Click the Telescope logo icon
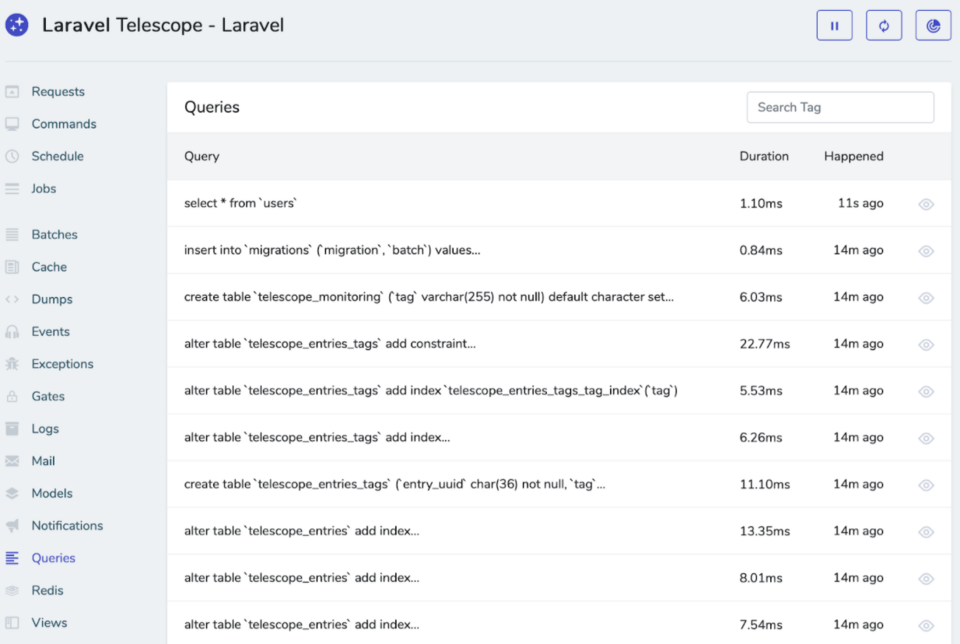 pos(17,25)
